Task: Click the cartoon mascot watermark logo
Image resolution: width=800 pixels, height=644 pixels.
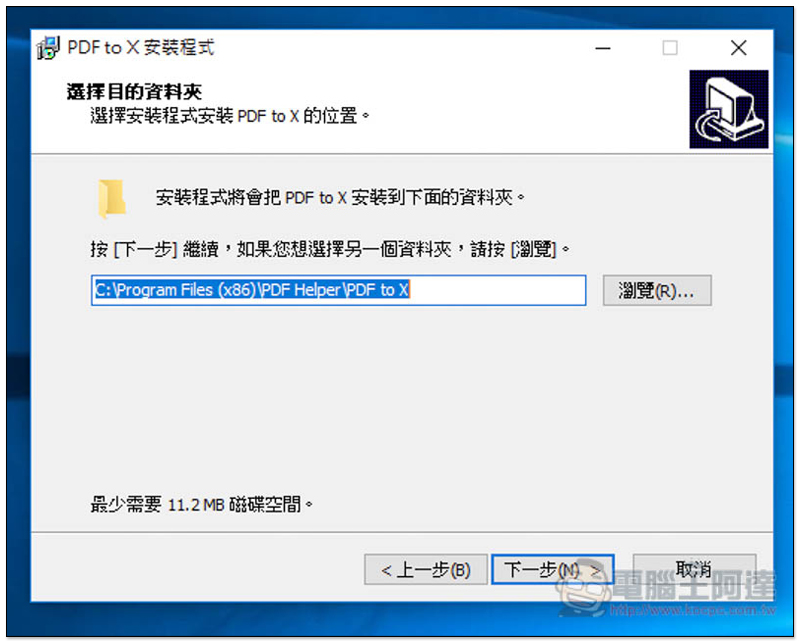Action: pos(584,591)
